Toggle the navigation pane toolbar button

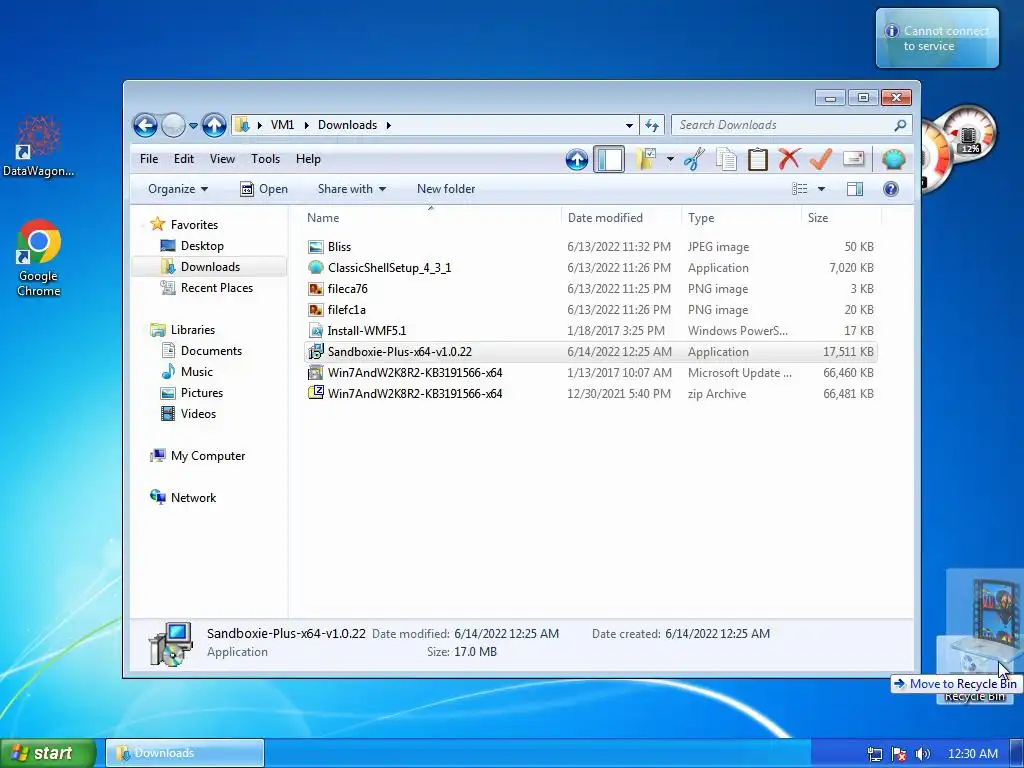[x=609, y=159]
